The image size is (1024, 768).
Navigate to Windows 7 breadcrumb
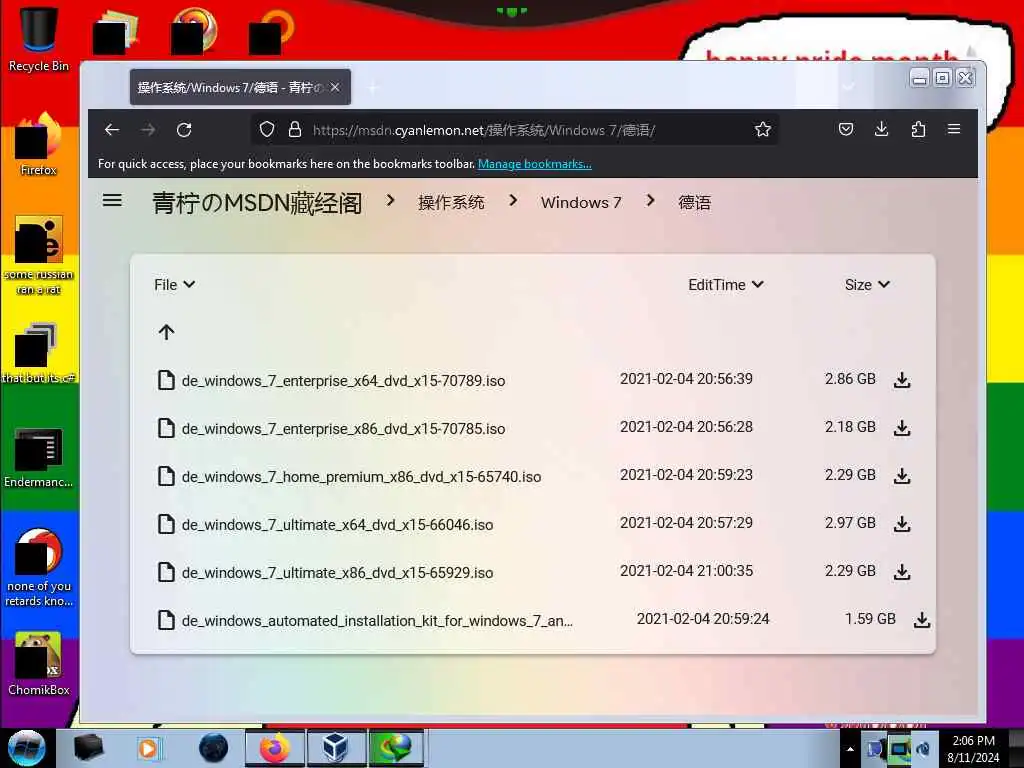point(581,202)
